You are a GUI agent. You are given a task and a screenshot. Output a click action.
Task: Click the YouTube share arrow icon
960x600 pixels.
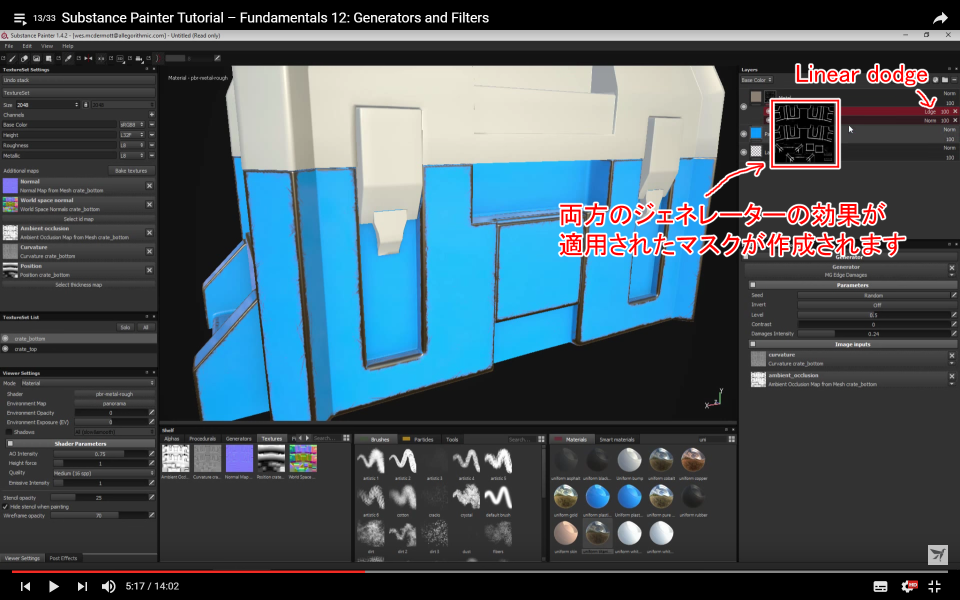940,18
